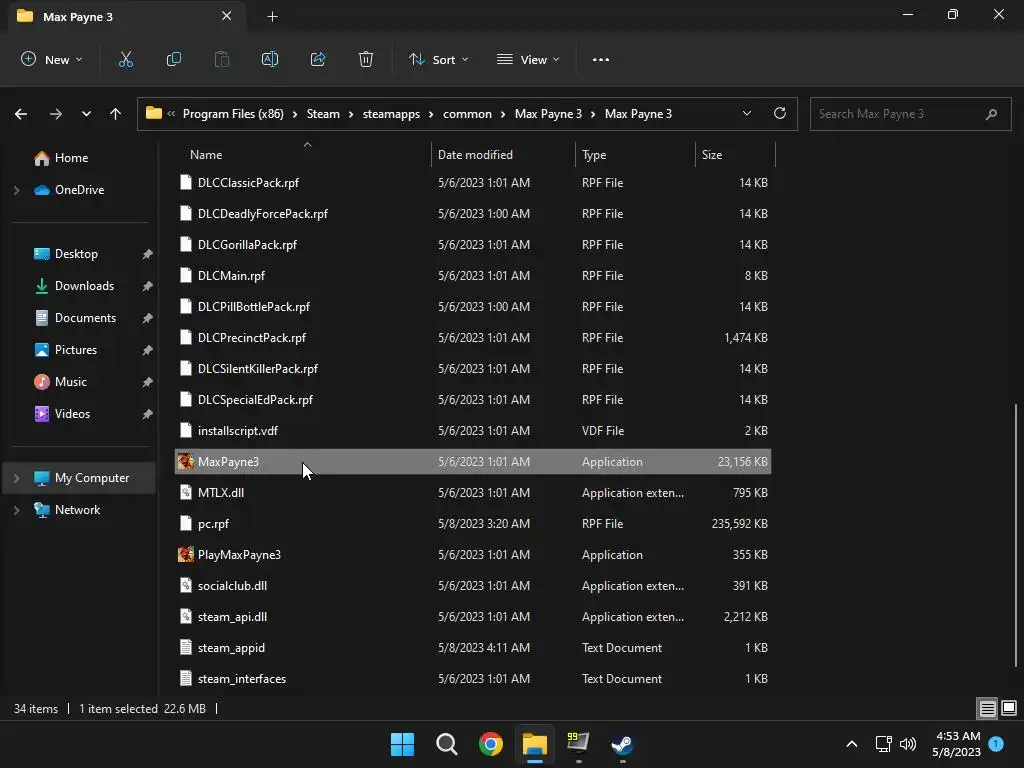Open the Windows Start menu
This screenshot has width=1024, height=768.
coord(402,744)
